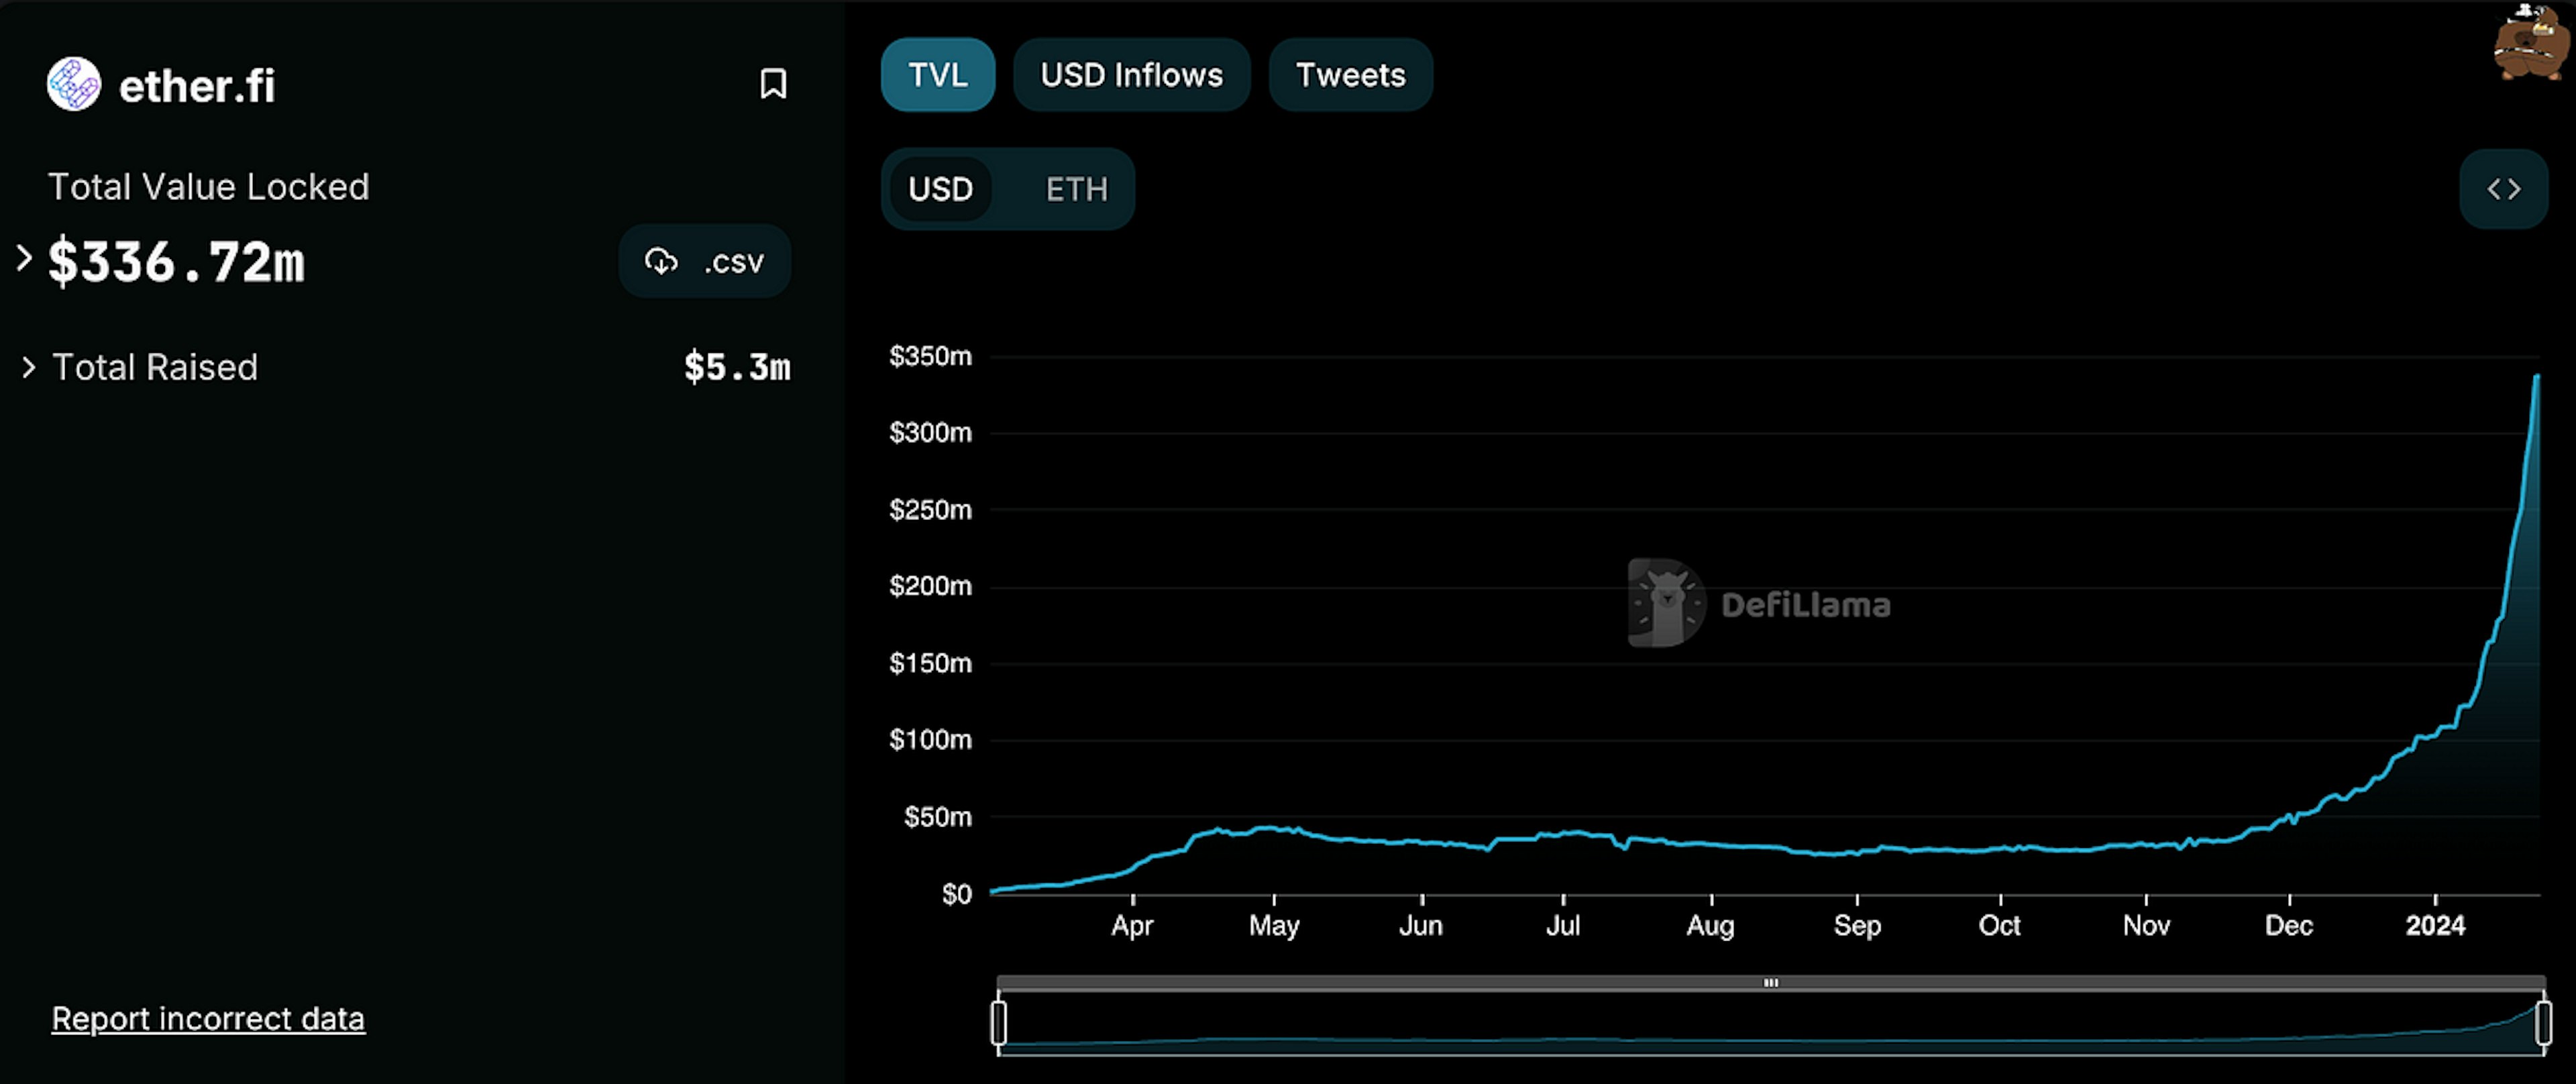Bookmark ether.fi with the bookmark icon
Image resolution: width=2576 pixels, height=1084 pixels.
coord(772,84)
